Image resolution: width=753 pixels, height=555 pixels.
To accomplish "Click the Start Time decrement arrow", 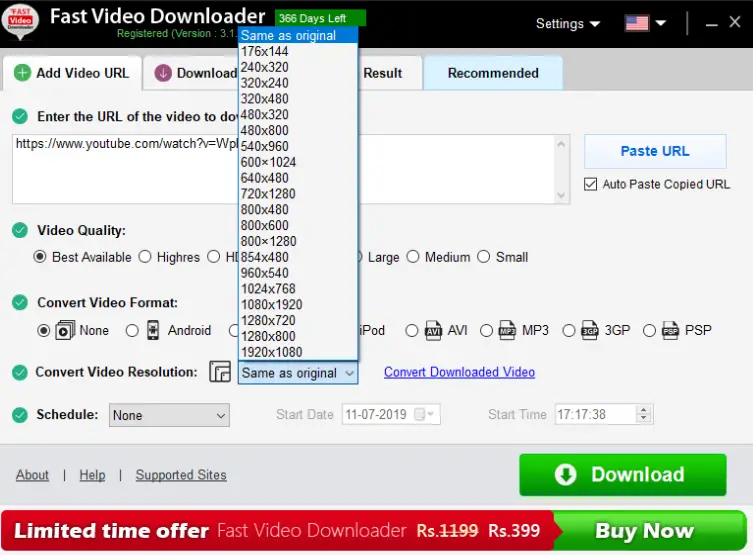I will click(x=644, y=419).
